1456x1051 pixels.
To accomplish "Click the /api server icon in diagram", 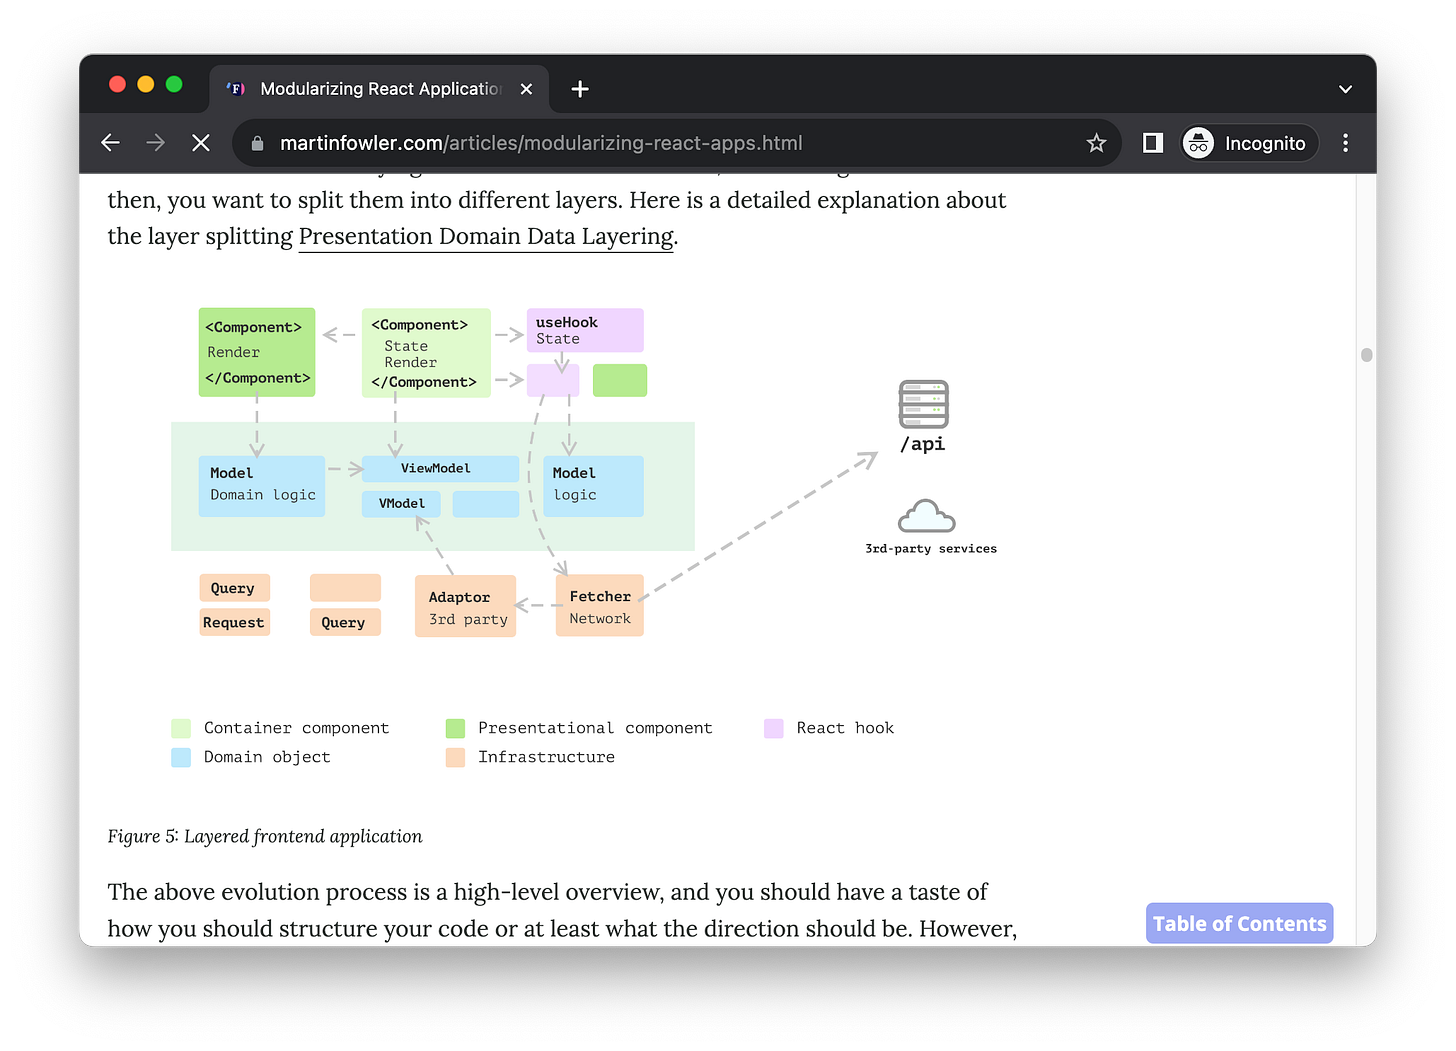I will click(x=923, y=404).
